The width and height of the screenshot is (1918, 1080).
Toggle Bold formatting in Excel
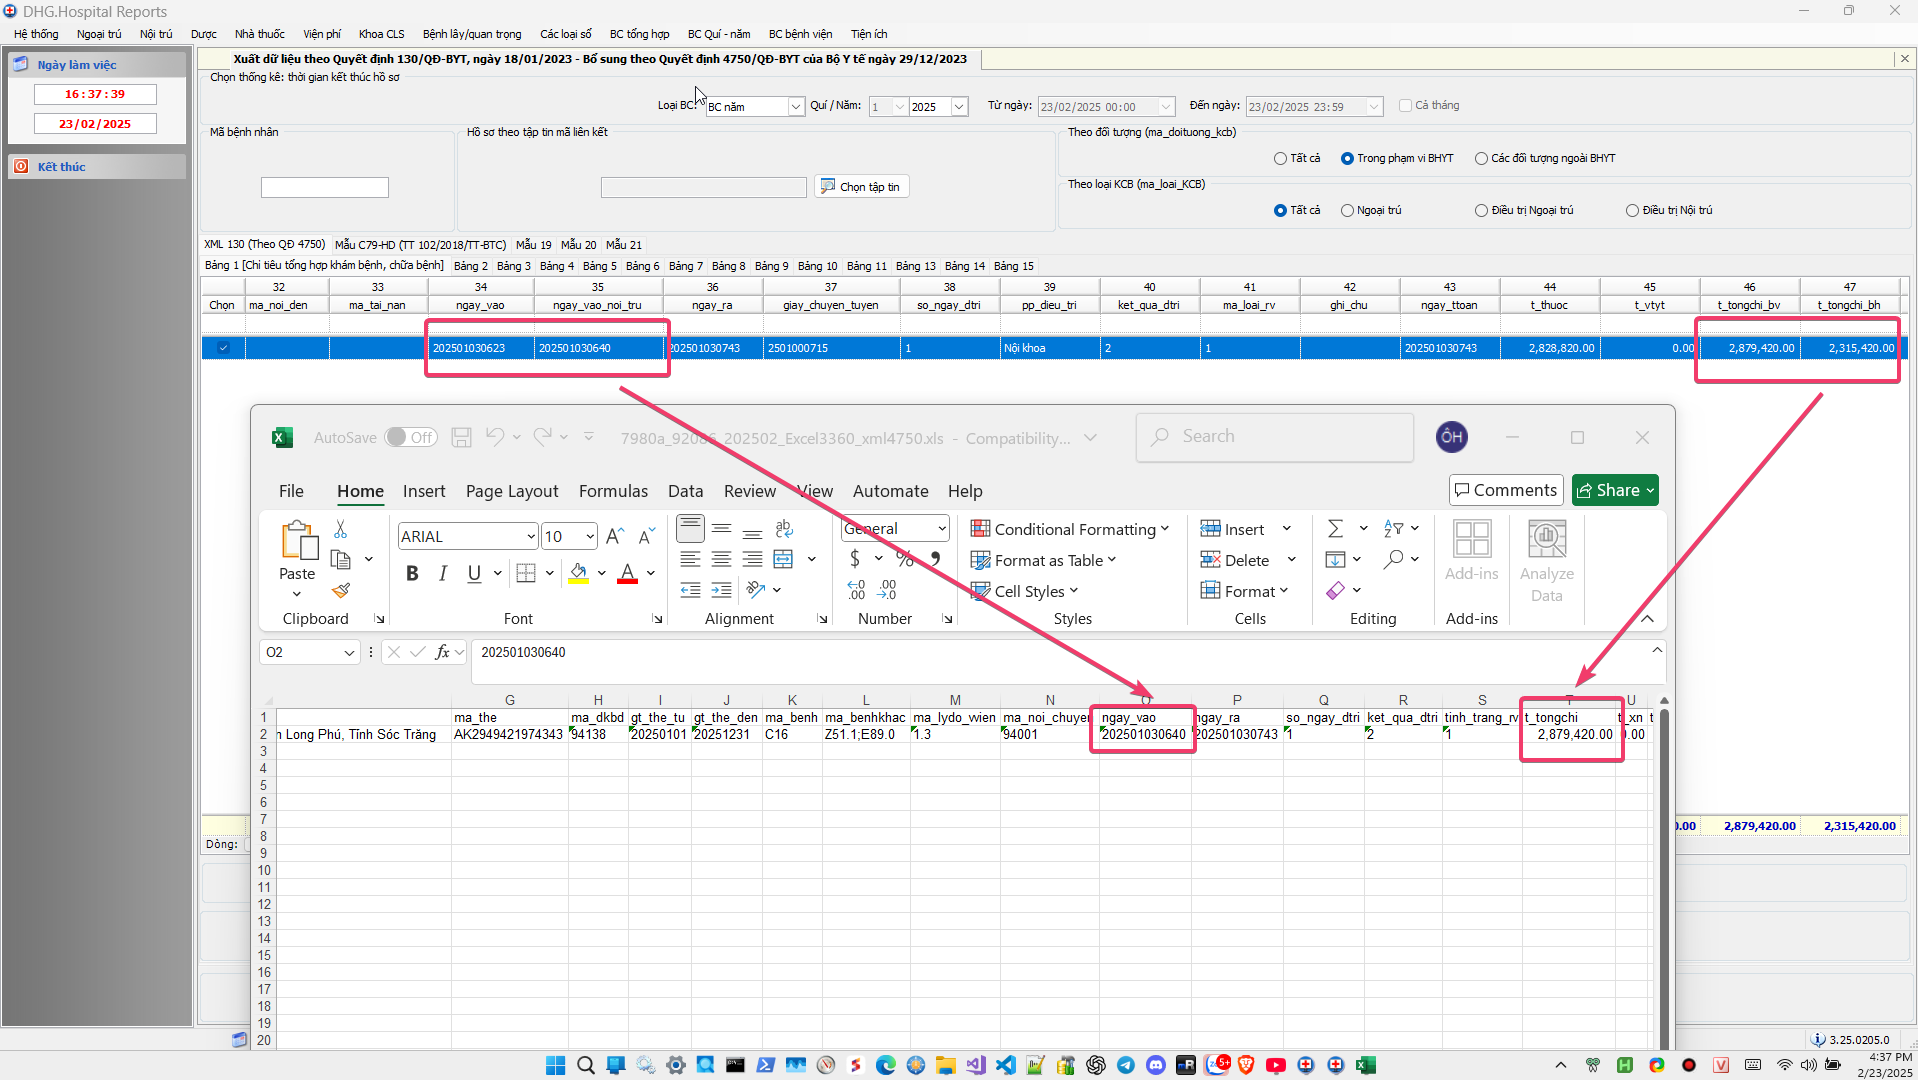click(412, 573)
